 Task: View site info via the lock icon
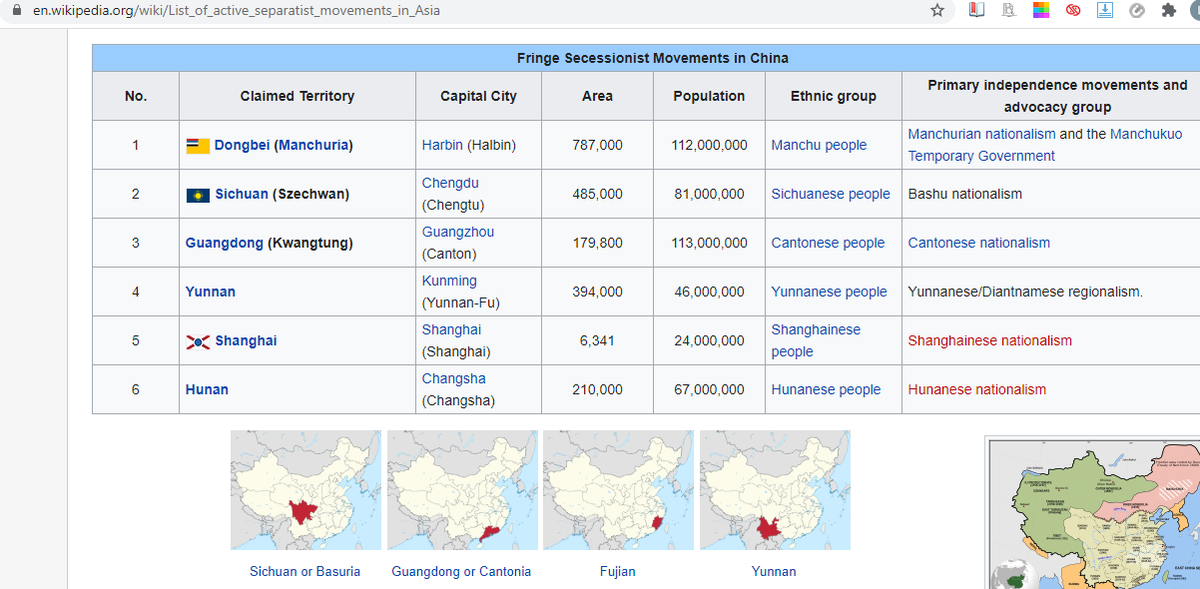point(16,11)
